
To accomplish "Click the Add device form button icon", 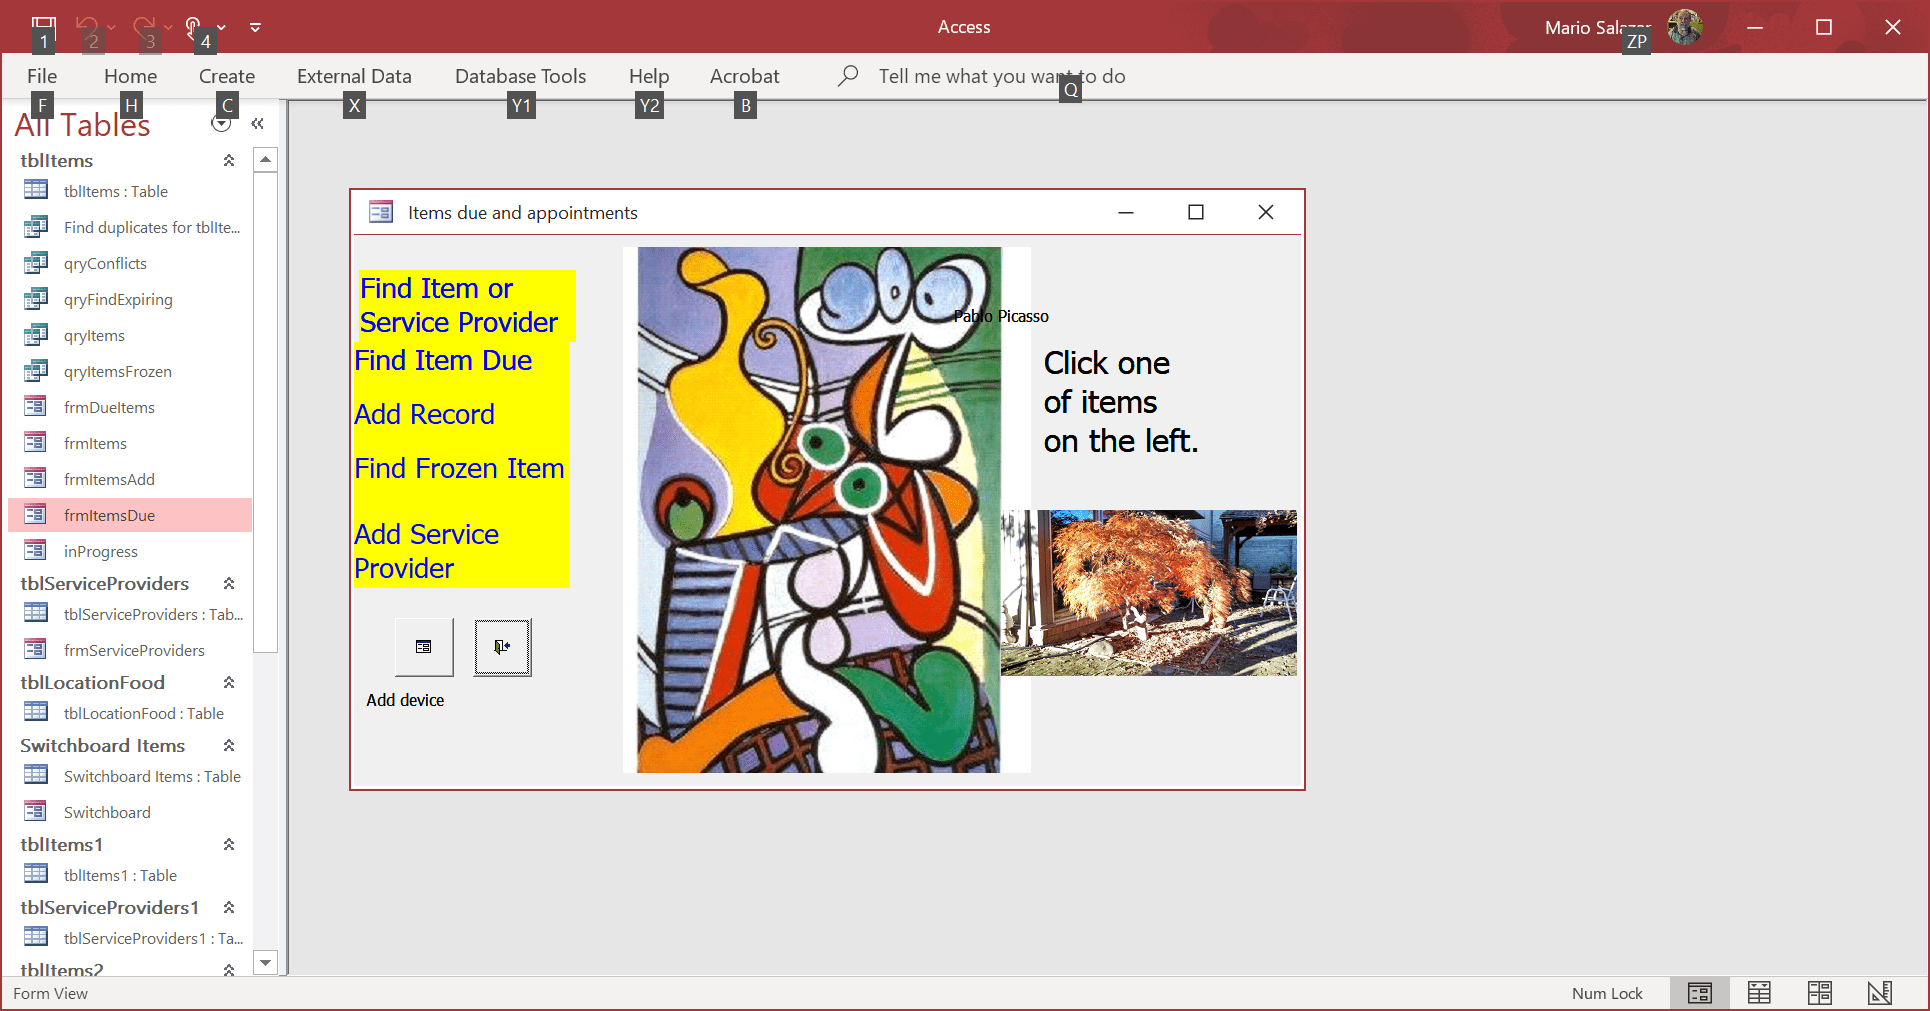I will (424, 647).
